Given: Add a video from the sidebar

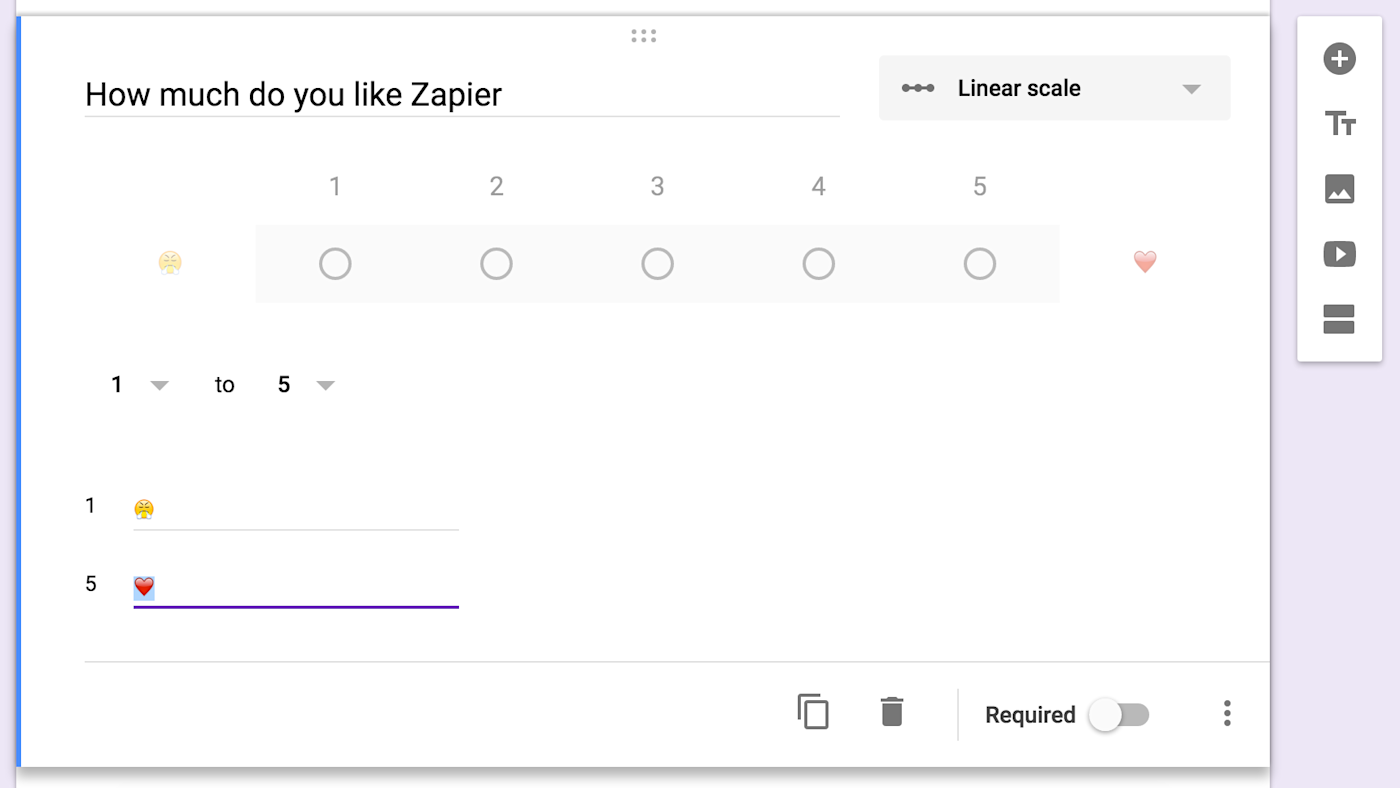Looking at the screenshot, I should tap(1339, 254).
